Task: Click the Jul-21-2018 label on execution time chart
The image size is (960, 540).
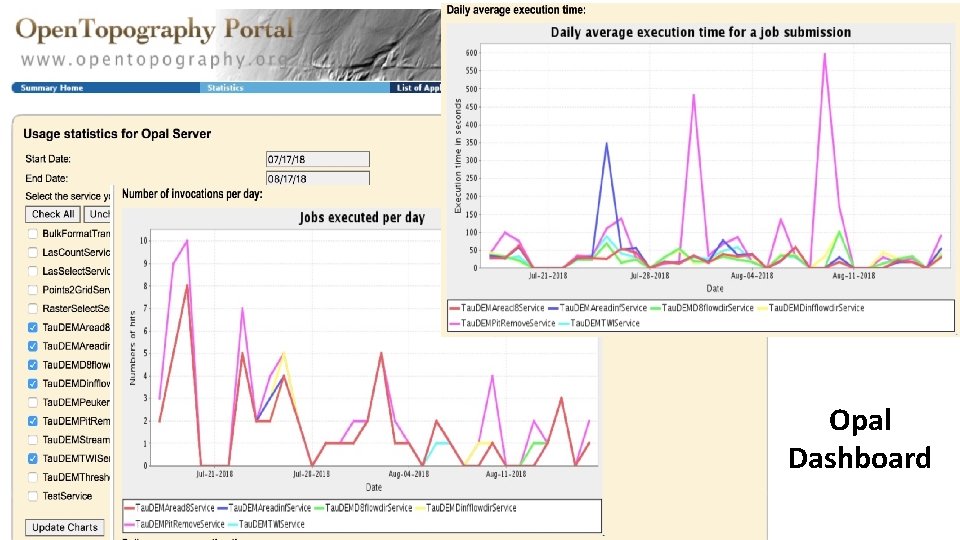Action: (548, 276)
